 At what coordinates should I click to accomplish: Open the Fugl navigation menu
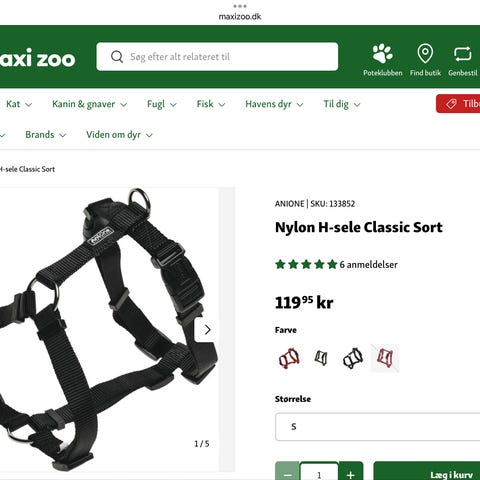coord(162,104)
